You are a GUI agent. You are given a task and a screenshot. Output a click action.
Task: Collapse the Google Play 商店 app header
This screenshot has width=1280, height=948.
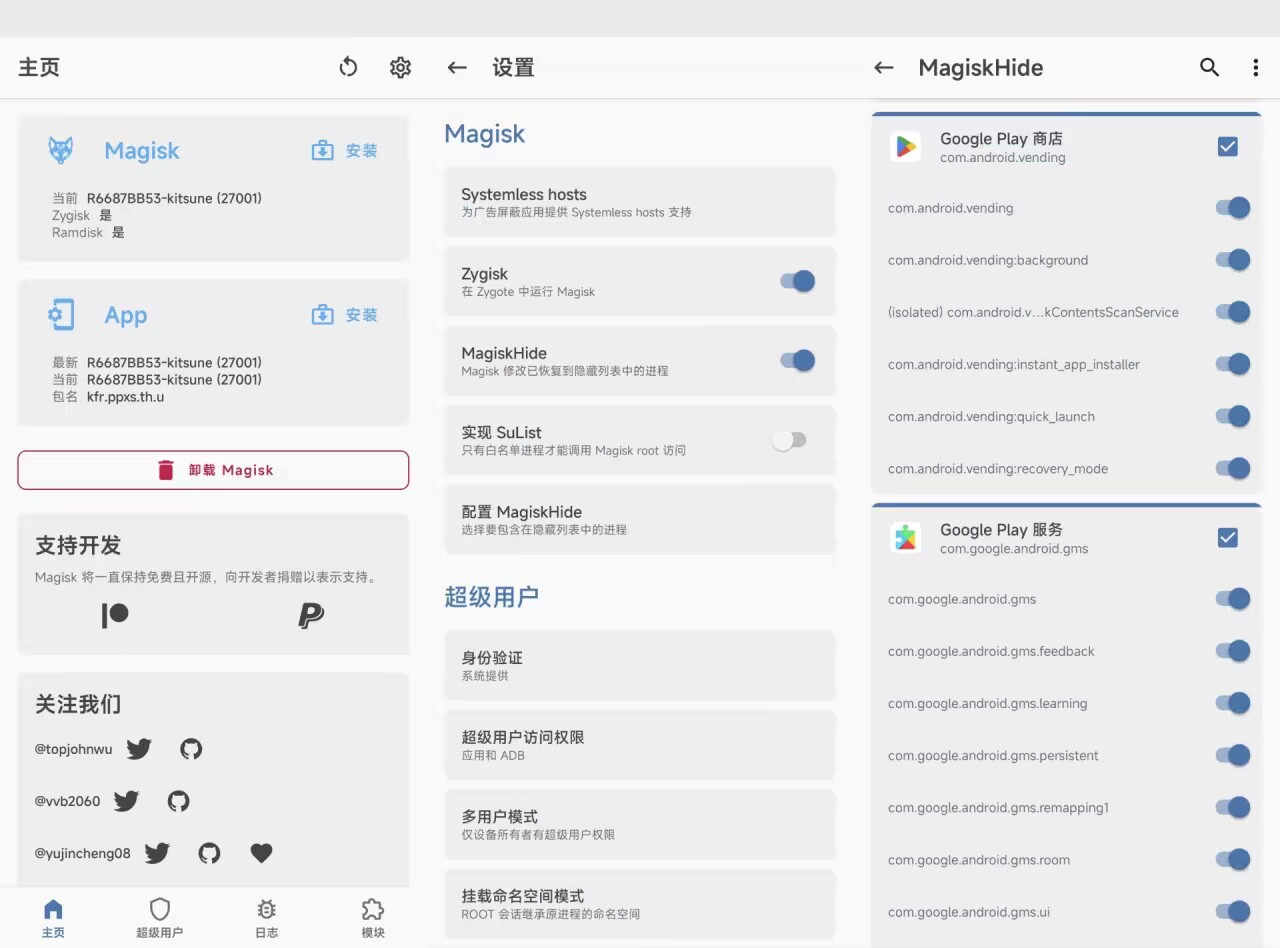[x=1066, y=147]
